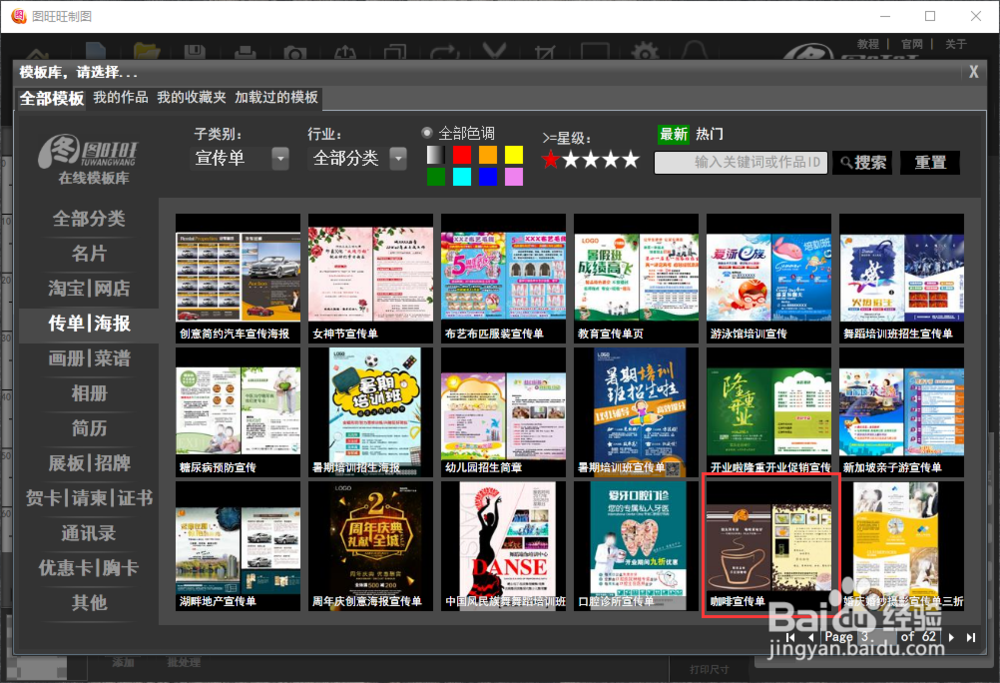This screenshot has width=1000, height=683.
Task: Switch to 我的收藏夹 tab
Action: click(191, 97)
